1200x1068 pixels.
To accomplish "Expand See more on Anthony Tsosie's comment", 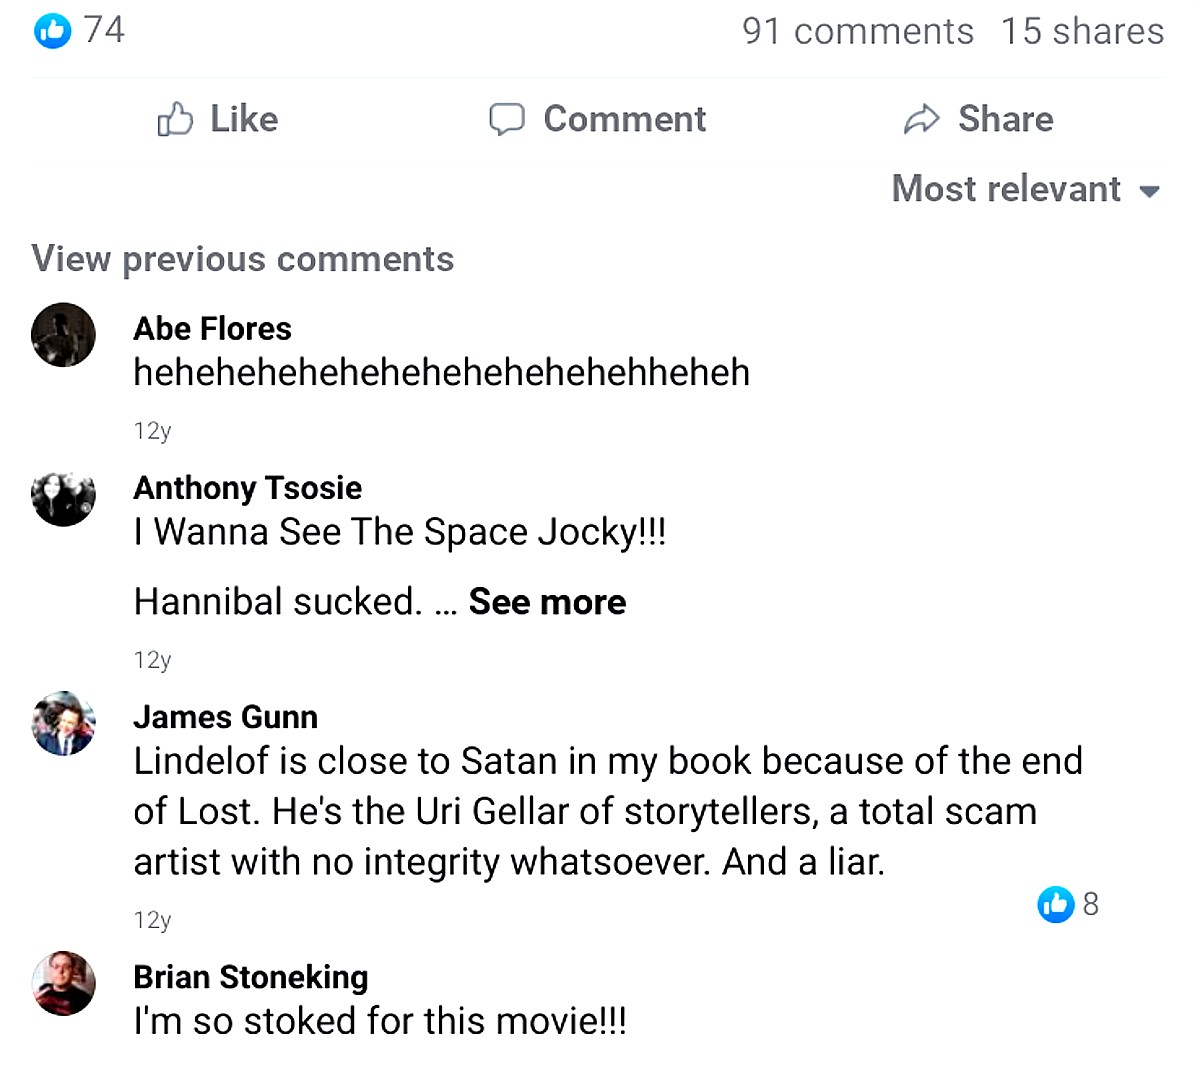I will tap(547, 602).
